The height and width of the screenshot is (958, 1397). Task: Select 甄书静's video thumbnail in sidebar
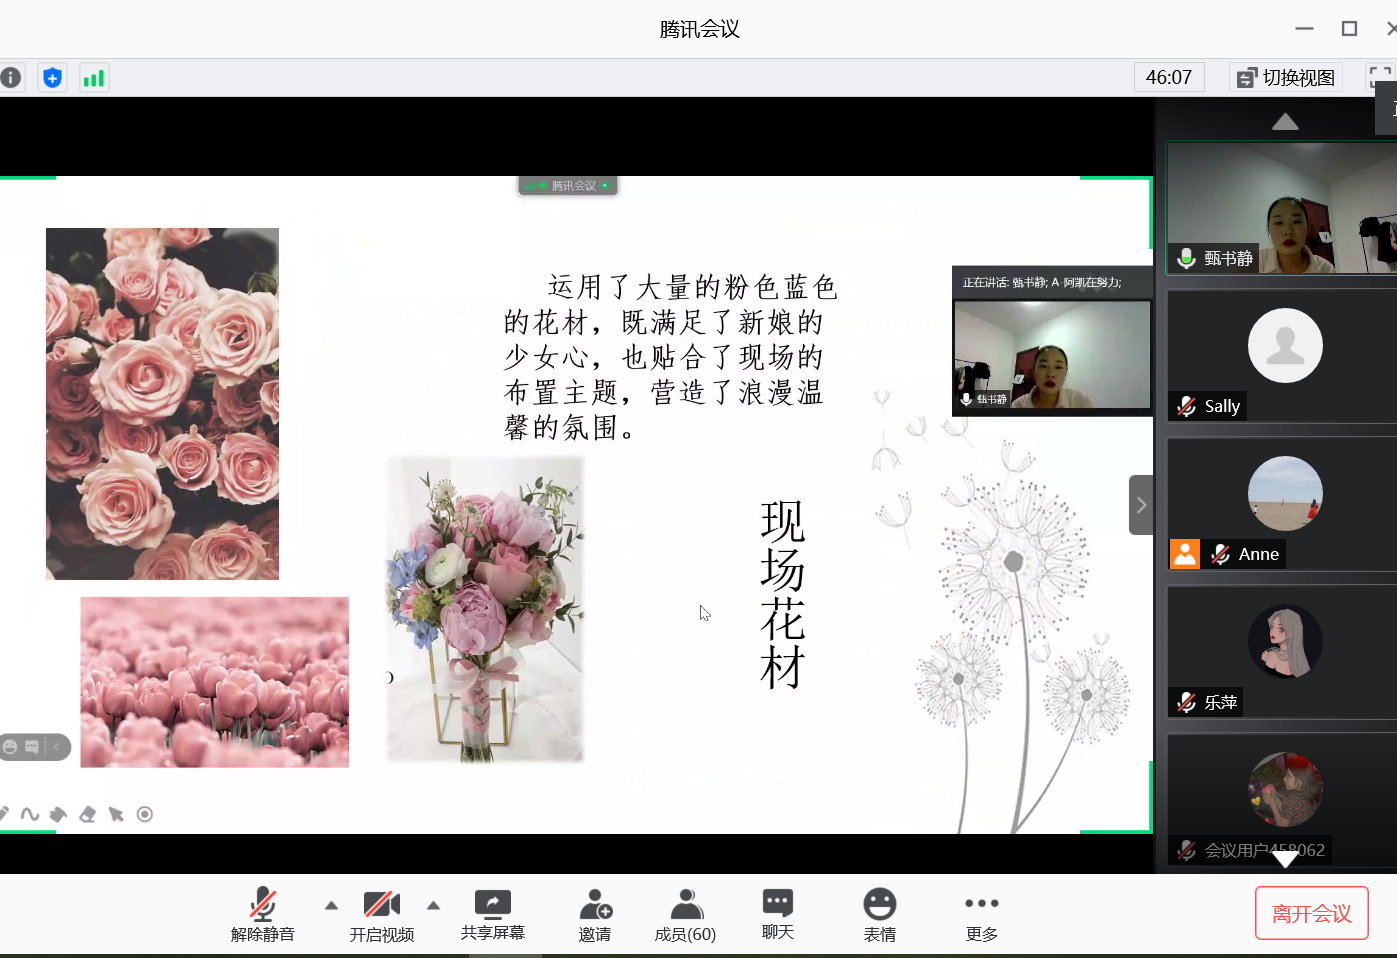tap(1282, 208)
